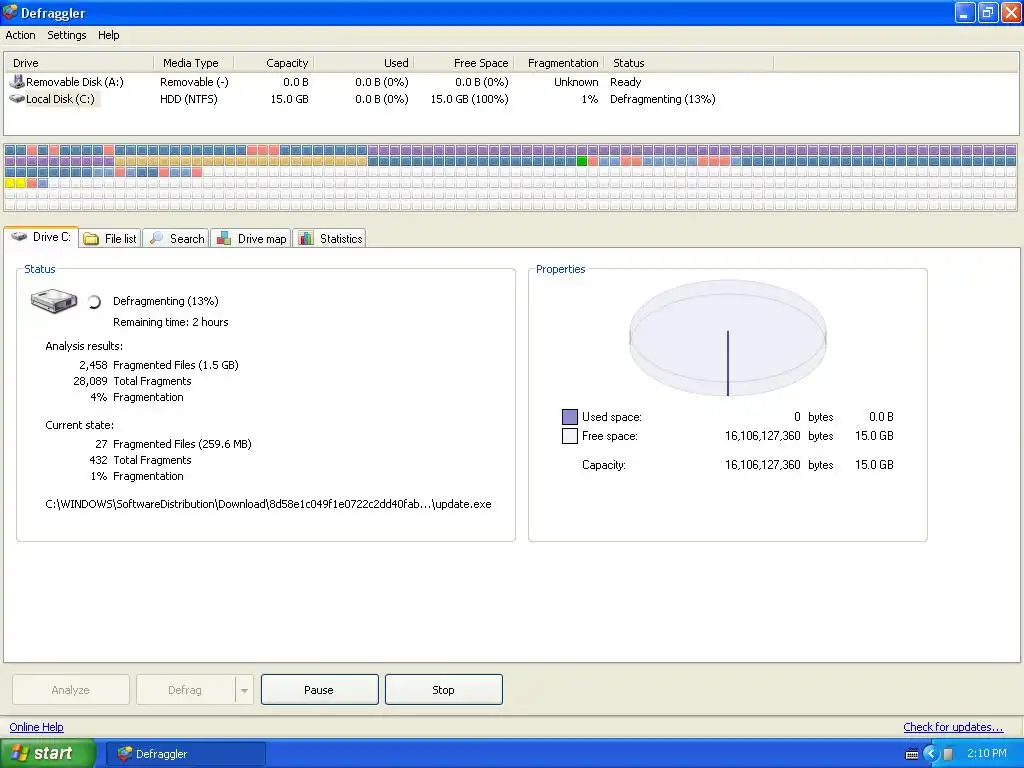
Task: Click the Free space white swatch
Action: point(569,436)
